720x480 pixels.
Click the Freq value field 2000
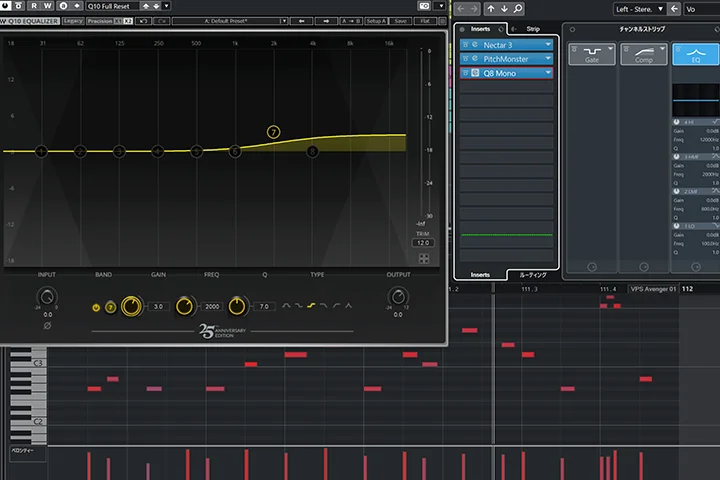(x=212, y=306)
